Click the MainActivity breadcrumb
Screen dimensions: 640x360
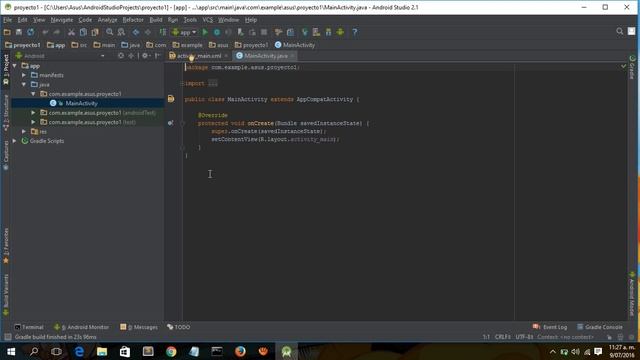(x=295, y=45)
